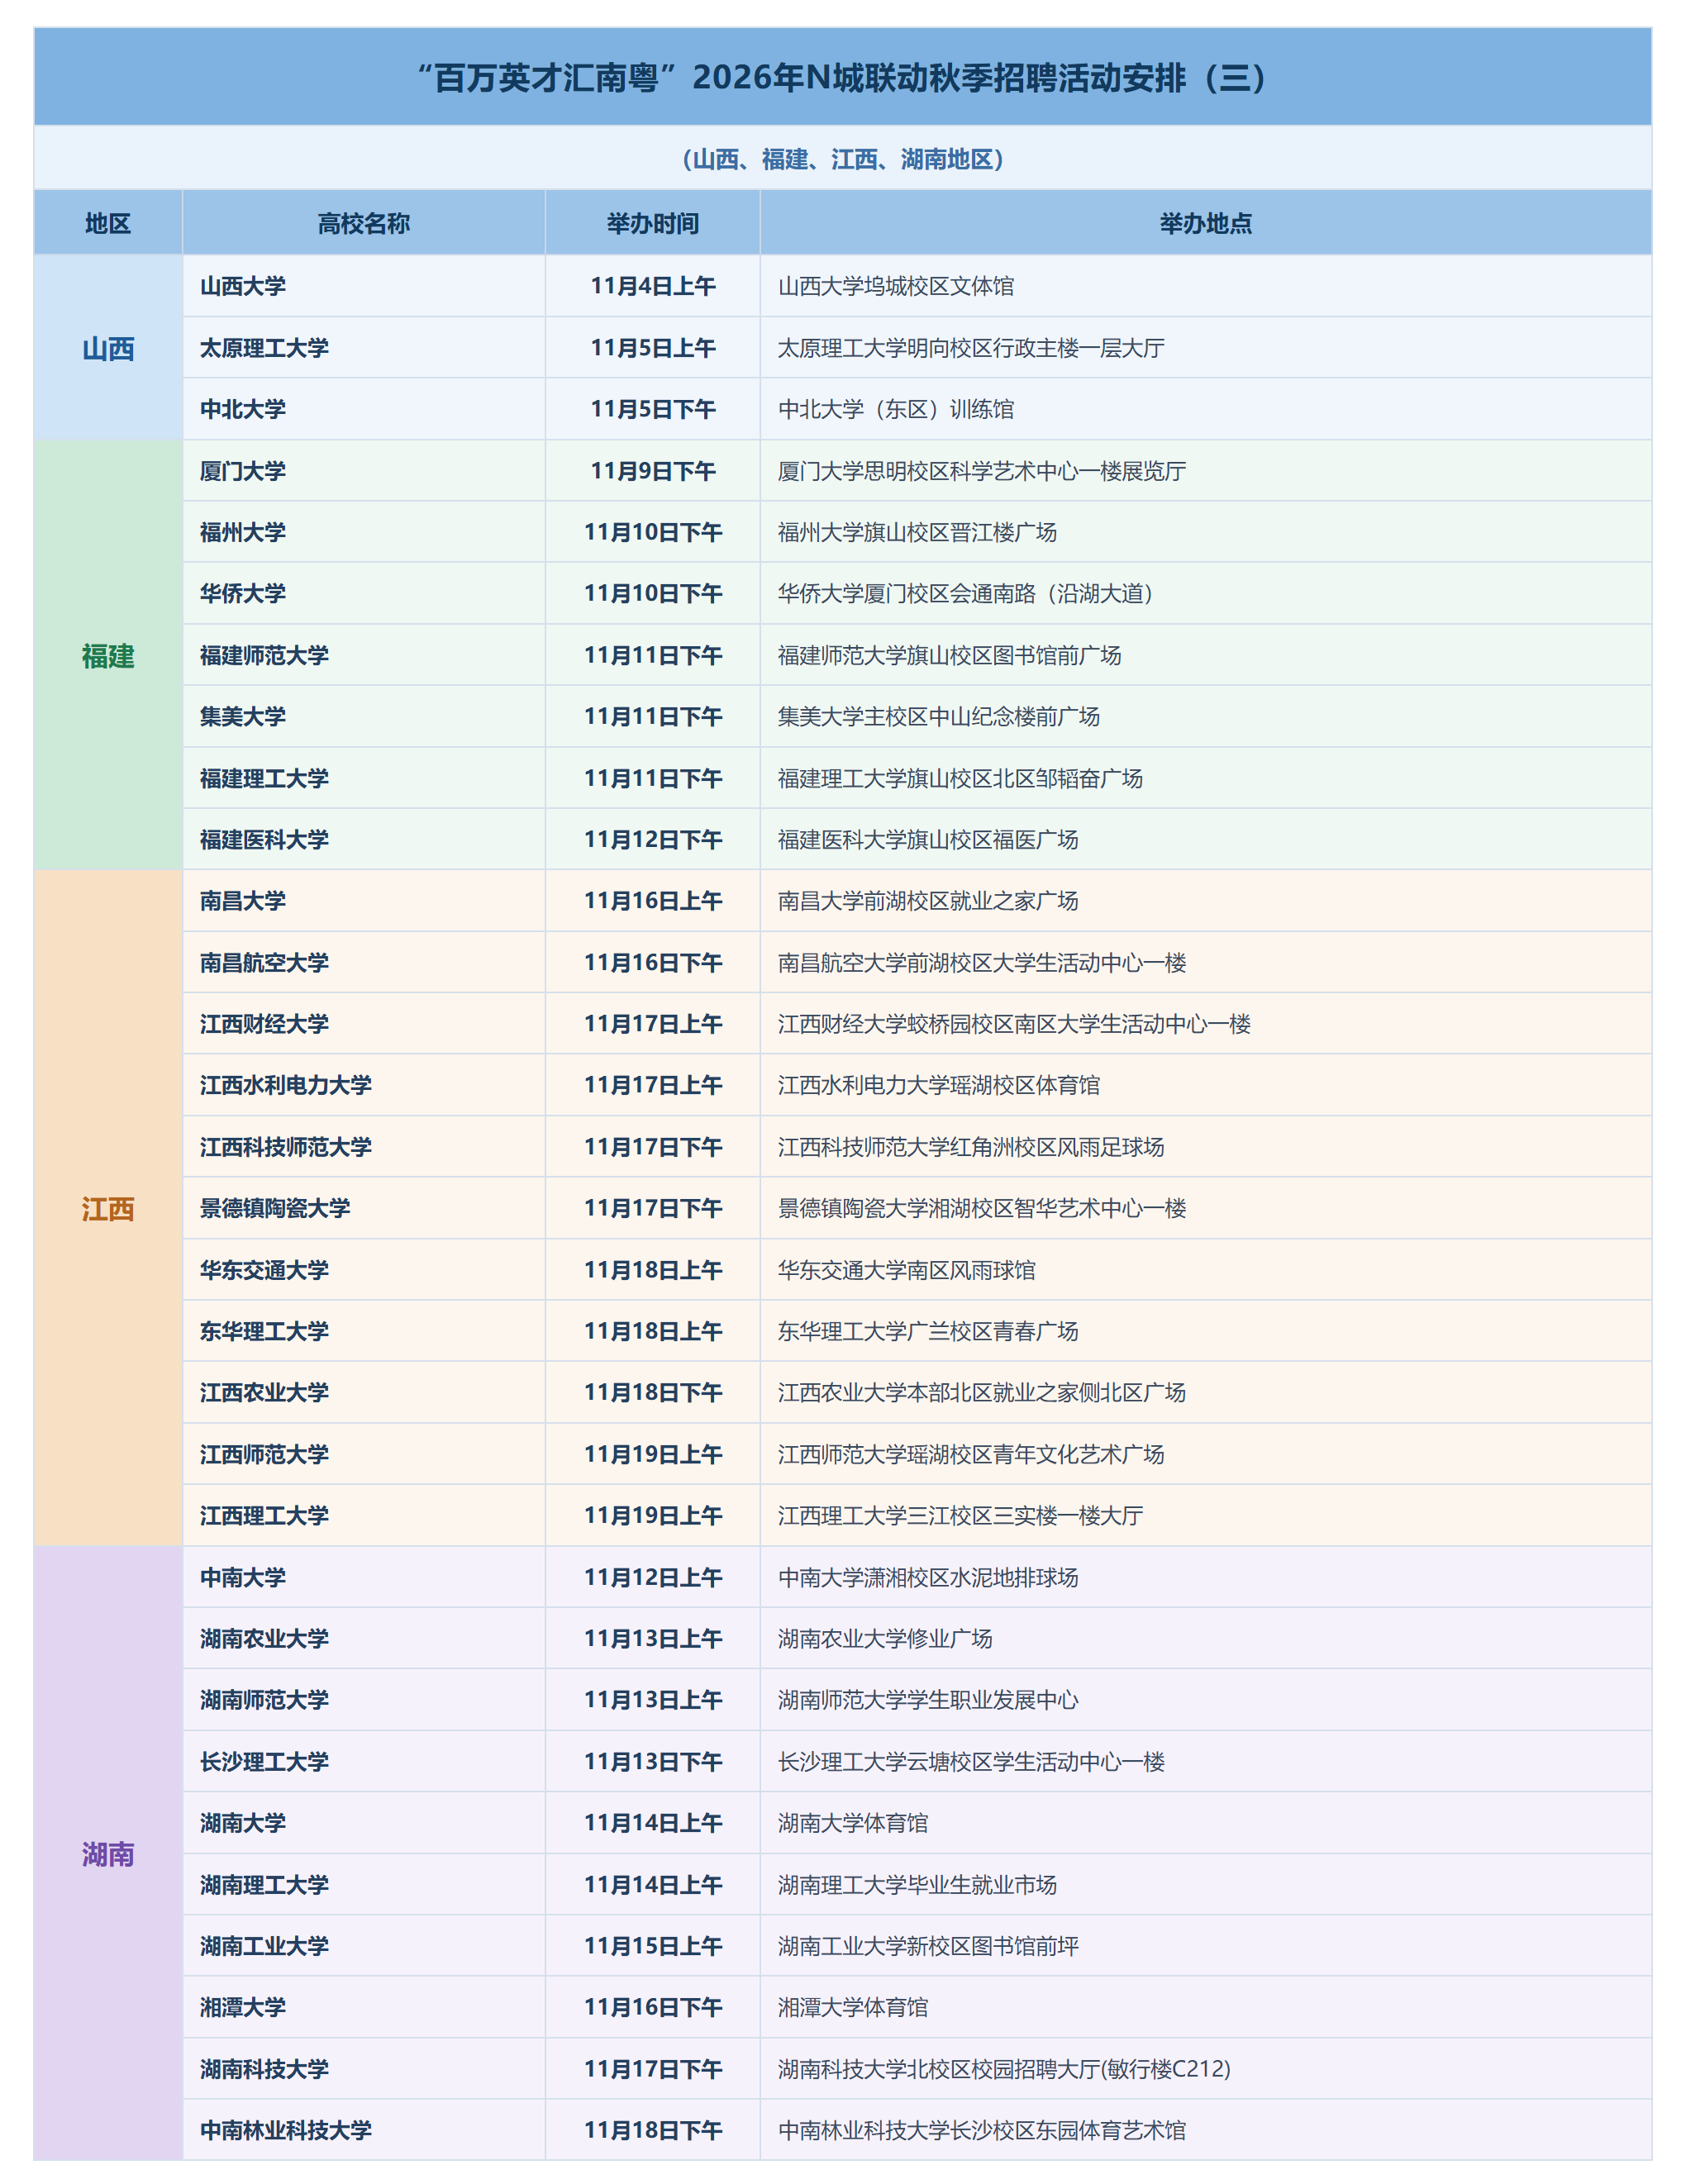Click the venue 福州大学旗山校区晋江楼广场
This screenshot has height=2184, width=1686.
click(917, 532)
